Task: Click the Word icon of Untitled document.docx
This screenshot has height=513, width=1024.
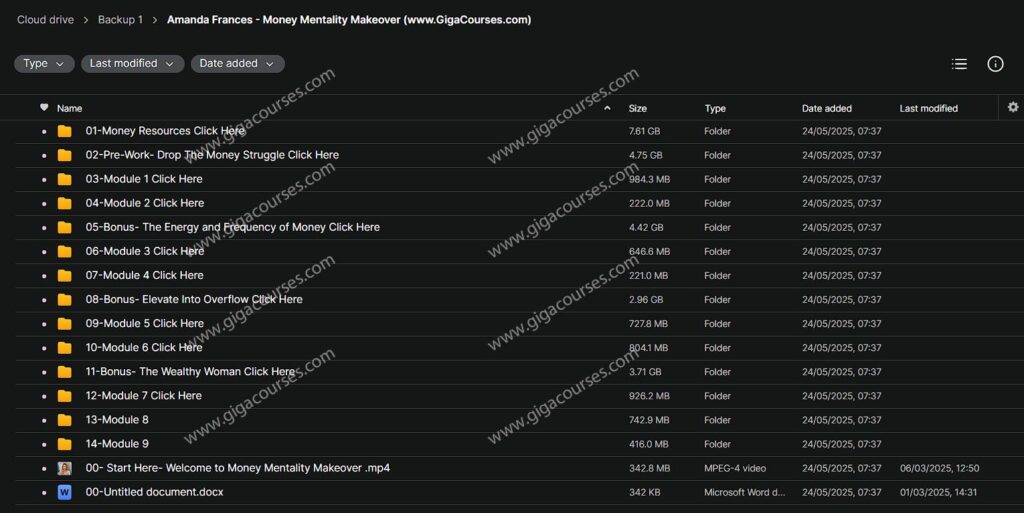Action: [65, 492]
